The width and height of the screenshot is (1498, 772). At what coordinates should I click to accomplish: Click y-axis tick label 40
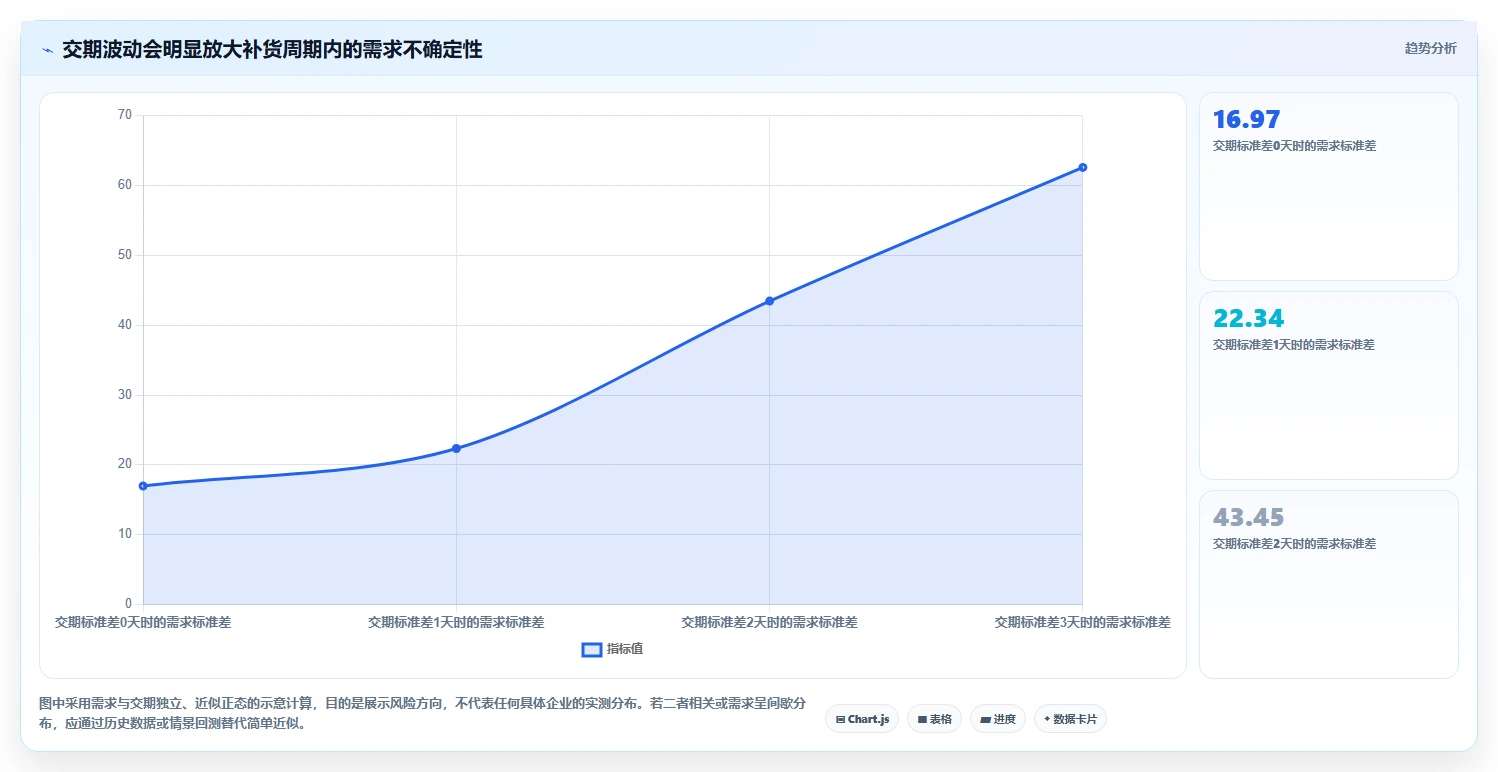125,325
